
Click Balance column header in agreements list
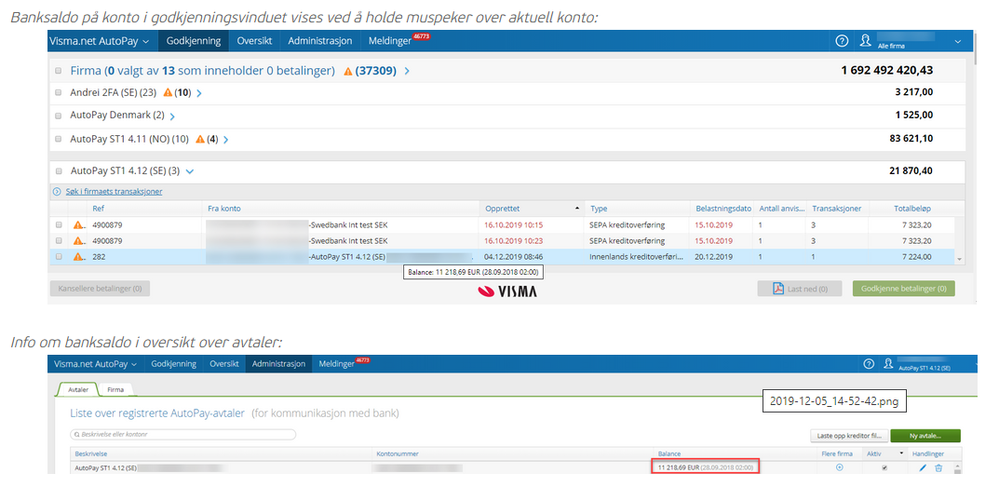[669, 454]
